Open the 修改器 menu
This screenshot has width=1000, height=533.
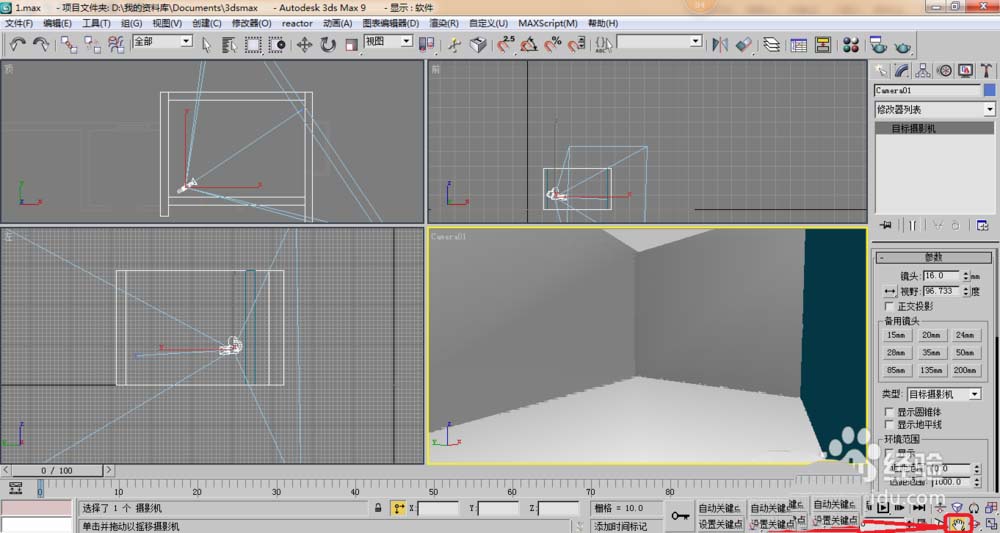tap(251, 23)
